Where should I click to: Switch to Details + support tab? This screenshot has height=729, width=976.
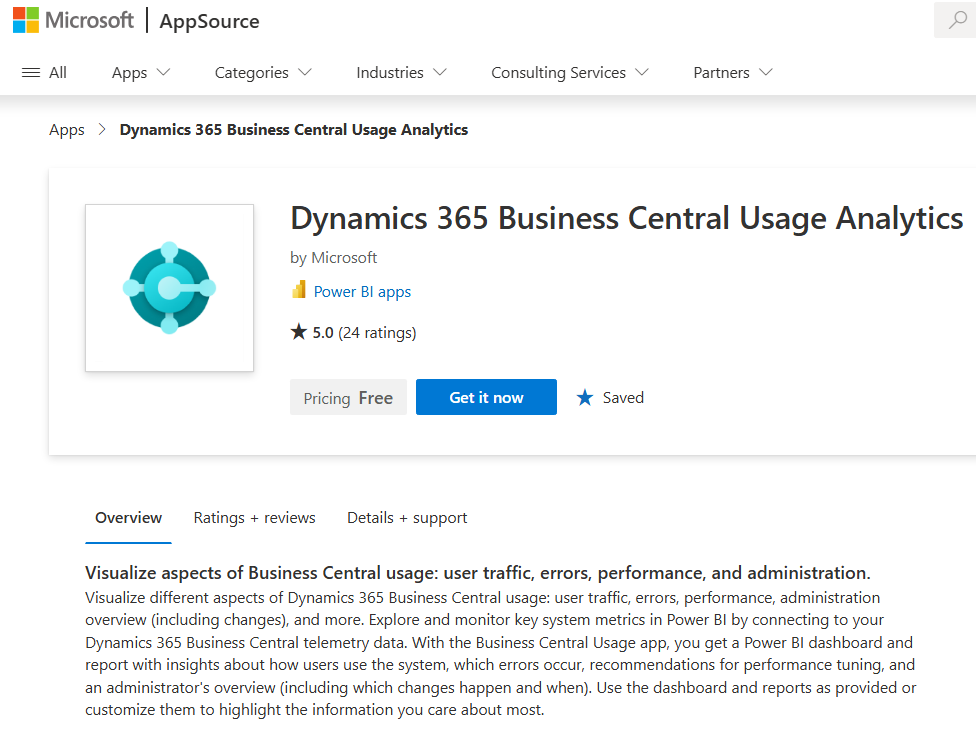tap(407, 518)
